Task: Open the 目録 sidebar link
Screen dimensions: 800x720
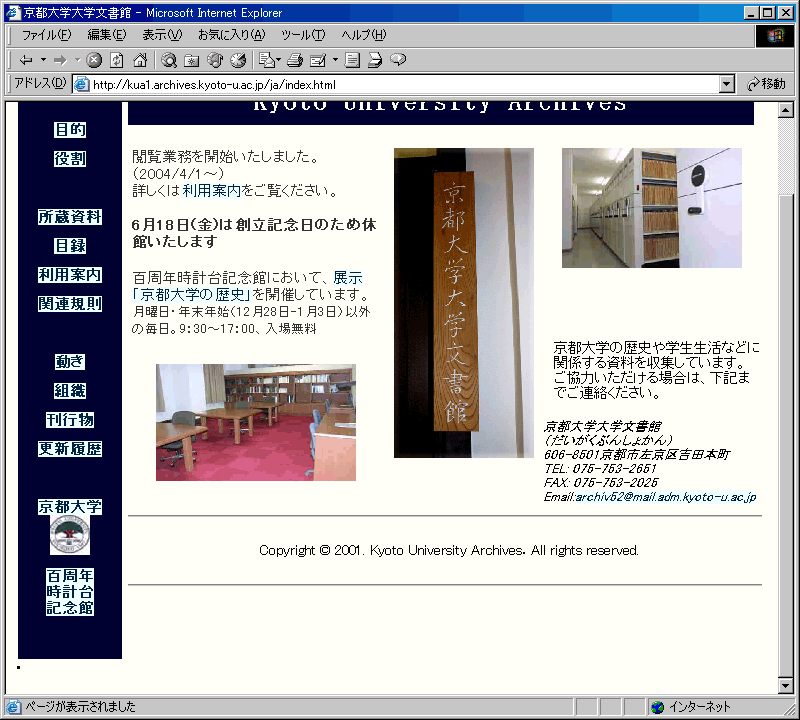Action: [x=70, y=246]
